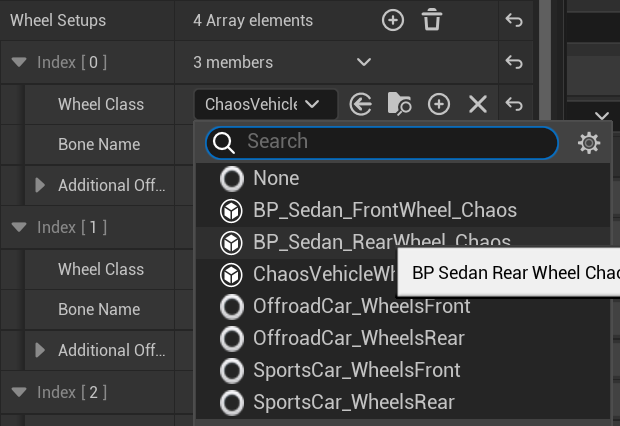Choose None from the class list
The height and width of the screenshot is (426, 620).
click(x=275, y=178)
